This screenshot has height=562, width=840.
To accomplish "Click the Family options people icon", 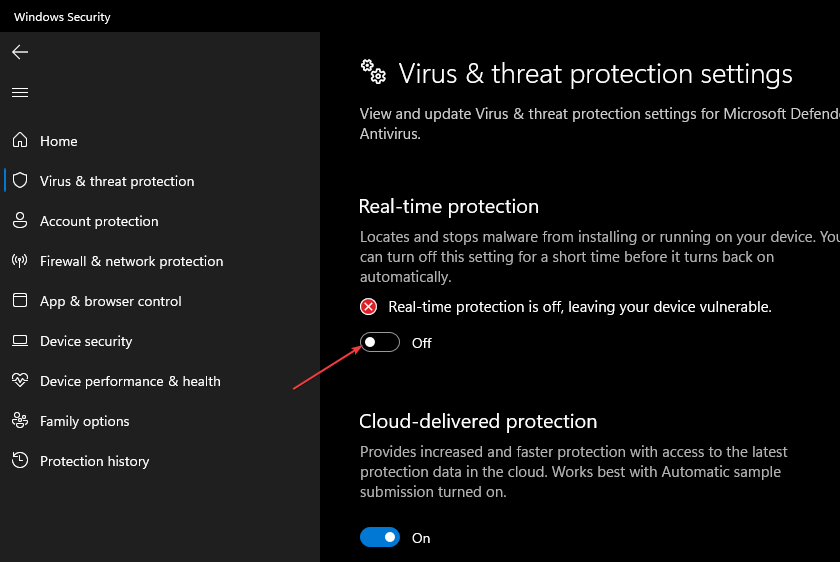I will [20, 421].
